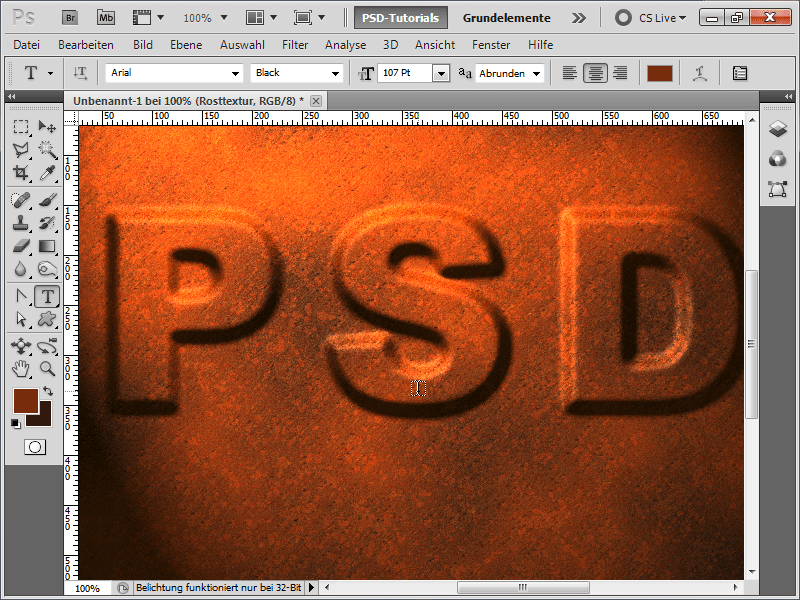Open the Bearbeiten menu
This screenshot has height=600, width=800.
tap(86, 45)
